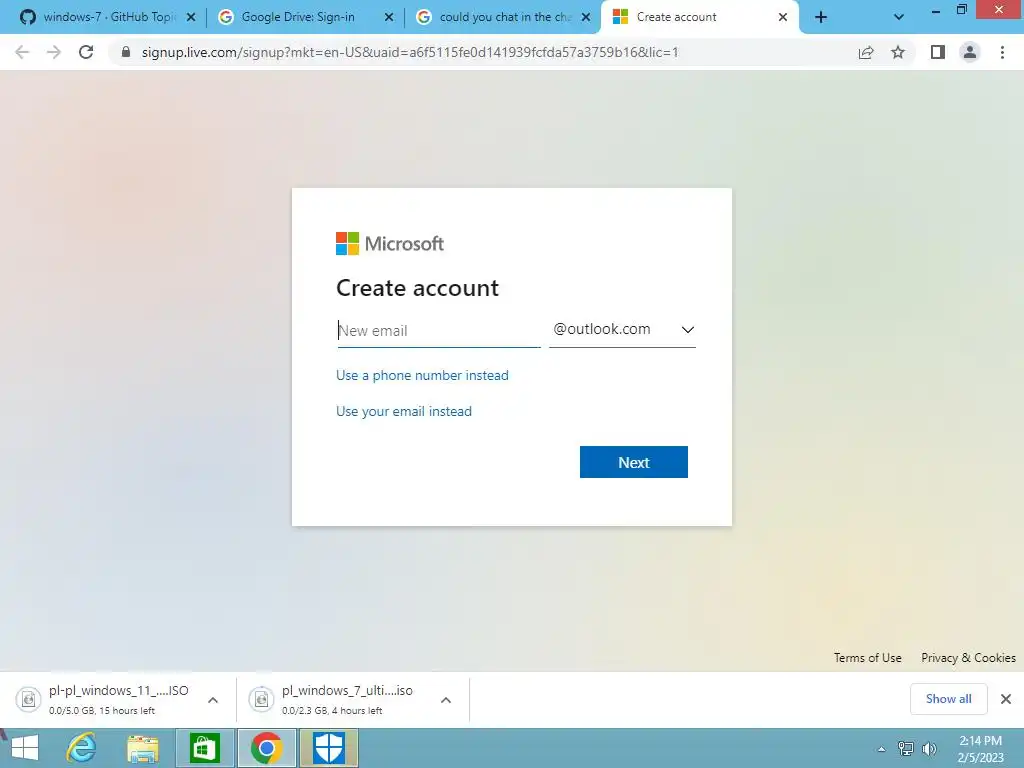The image size is (1024, 768).
Task: Open the Windows Start menu
Action: click(25, 748)
